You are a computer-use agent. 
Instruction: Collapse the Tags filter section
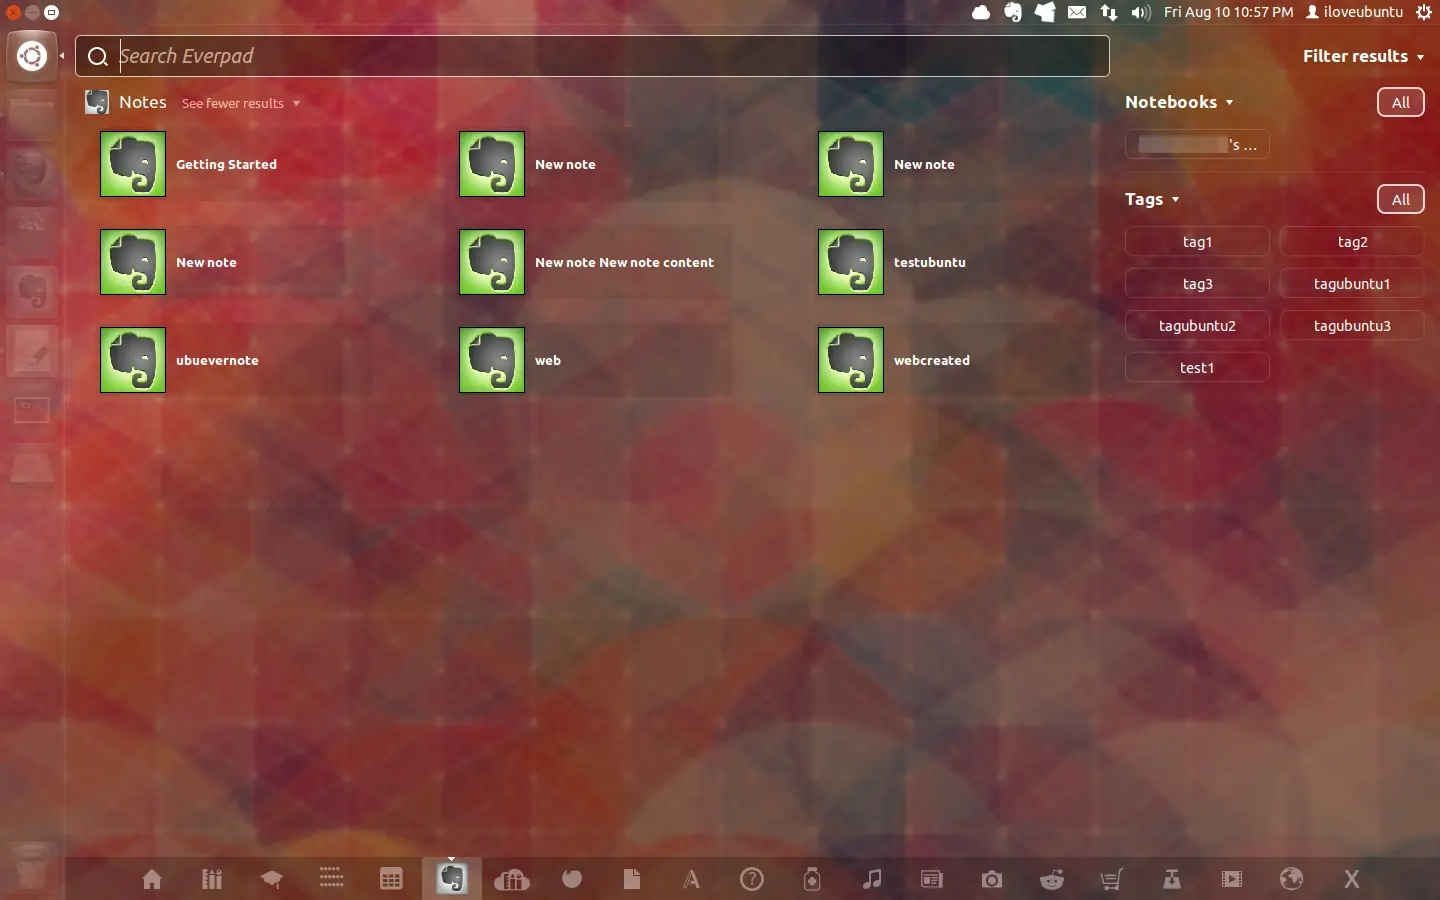coord(1152,199)
